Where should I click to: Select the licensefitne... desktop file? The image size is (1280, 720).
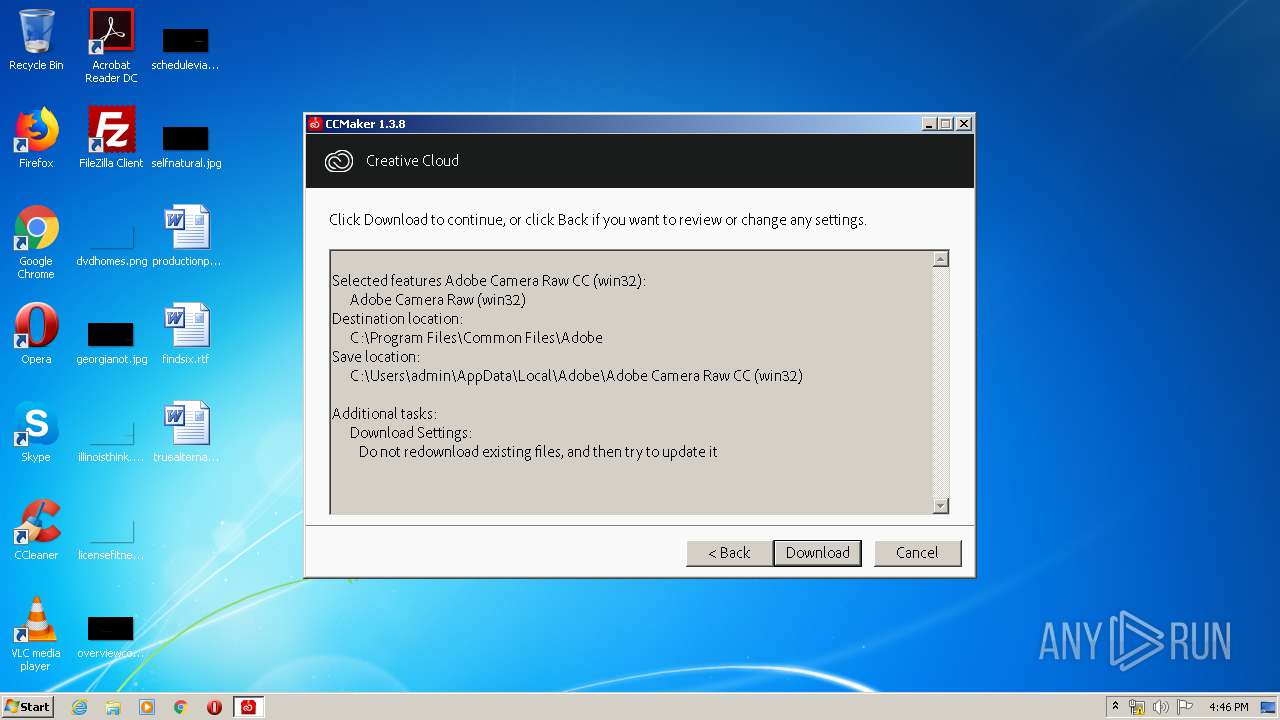(111, 540)
